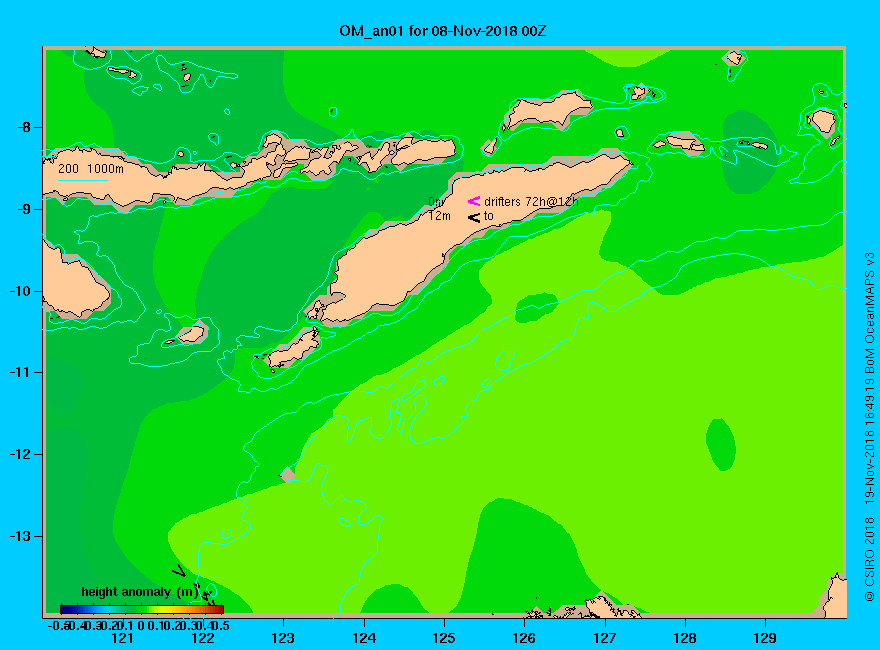The height and width of the screenshot is (650, 880).
Task: Click the longitude label 127
Action: 604,638
